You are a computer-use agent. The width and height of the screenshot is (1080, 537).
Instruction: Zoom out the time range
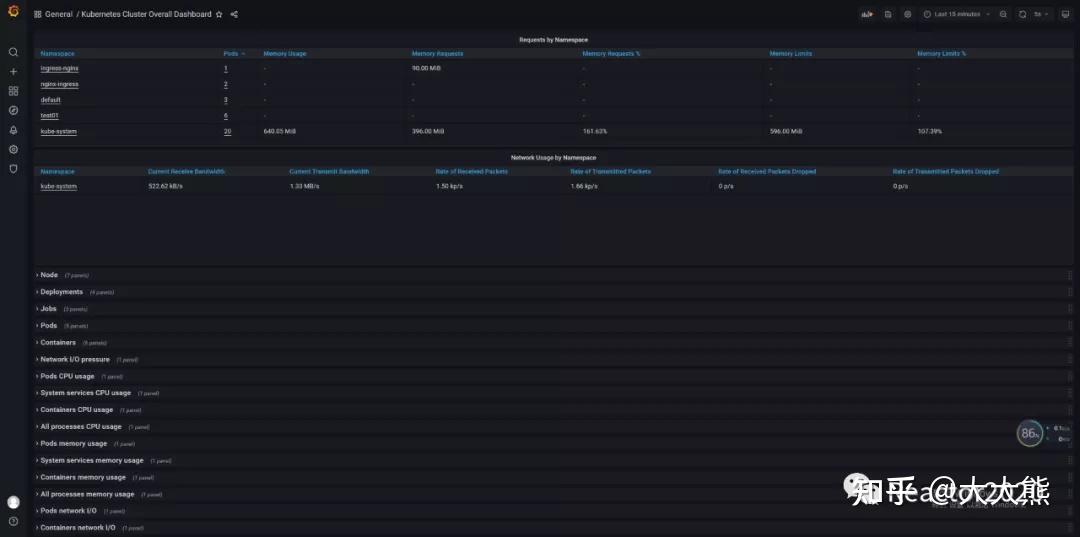[1003, 14]
